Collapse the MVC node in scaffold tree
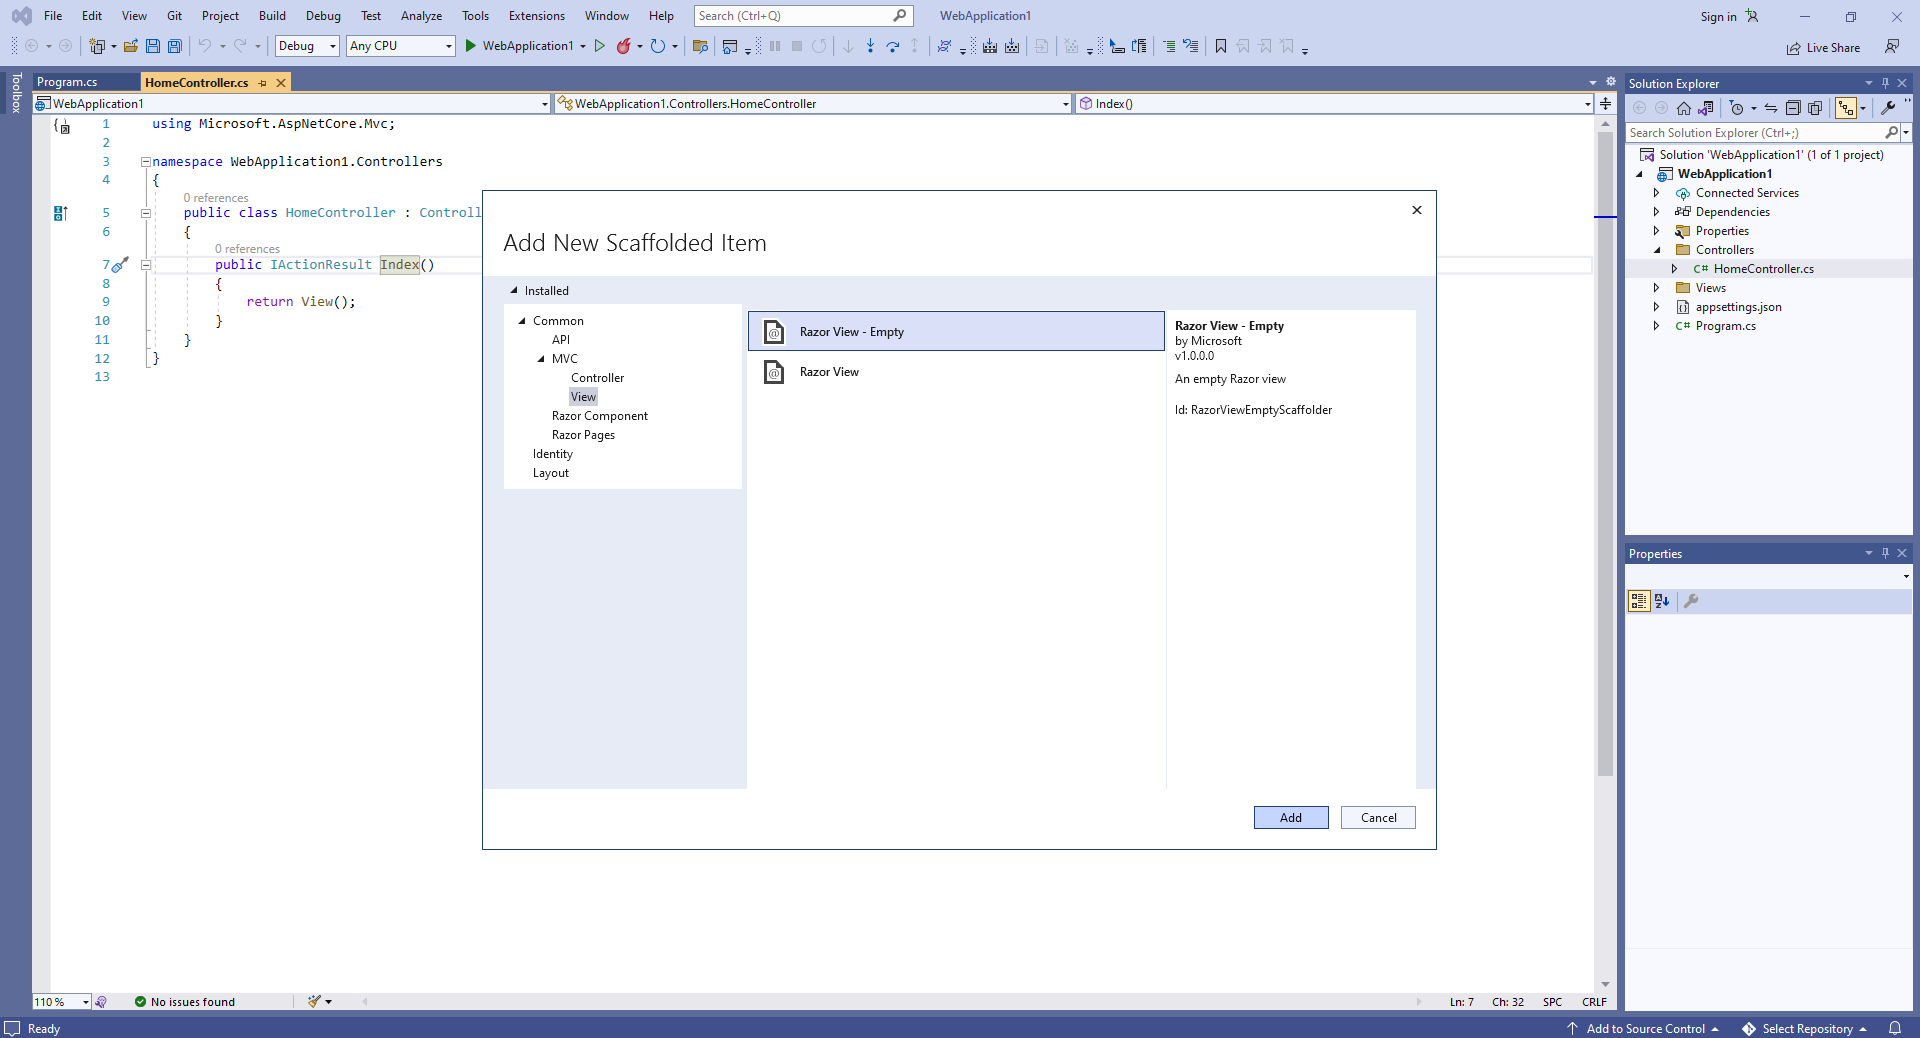 coord(541,359)
